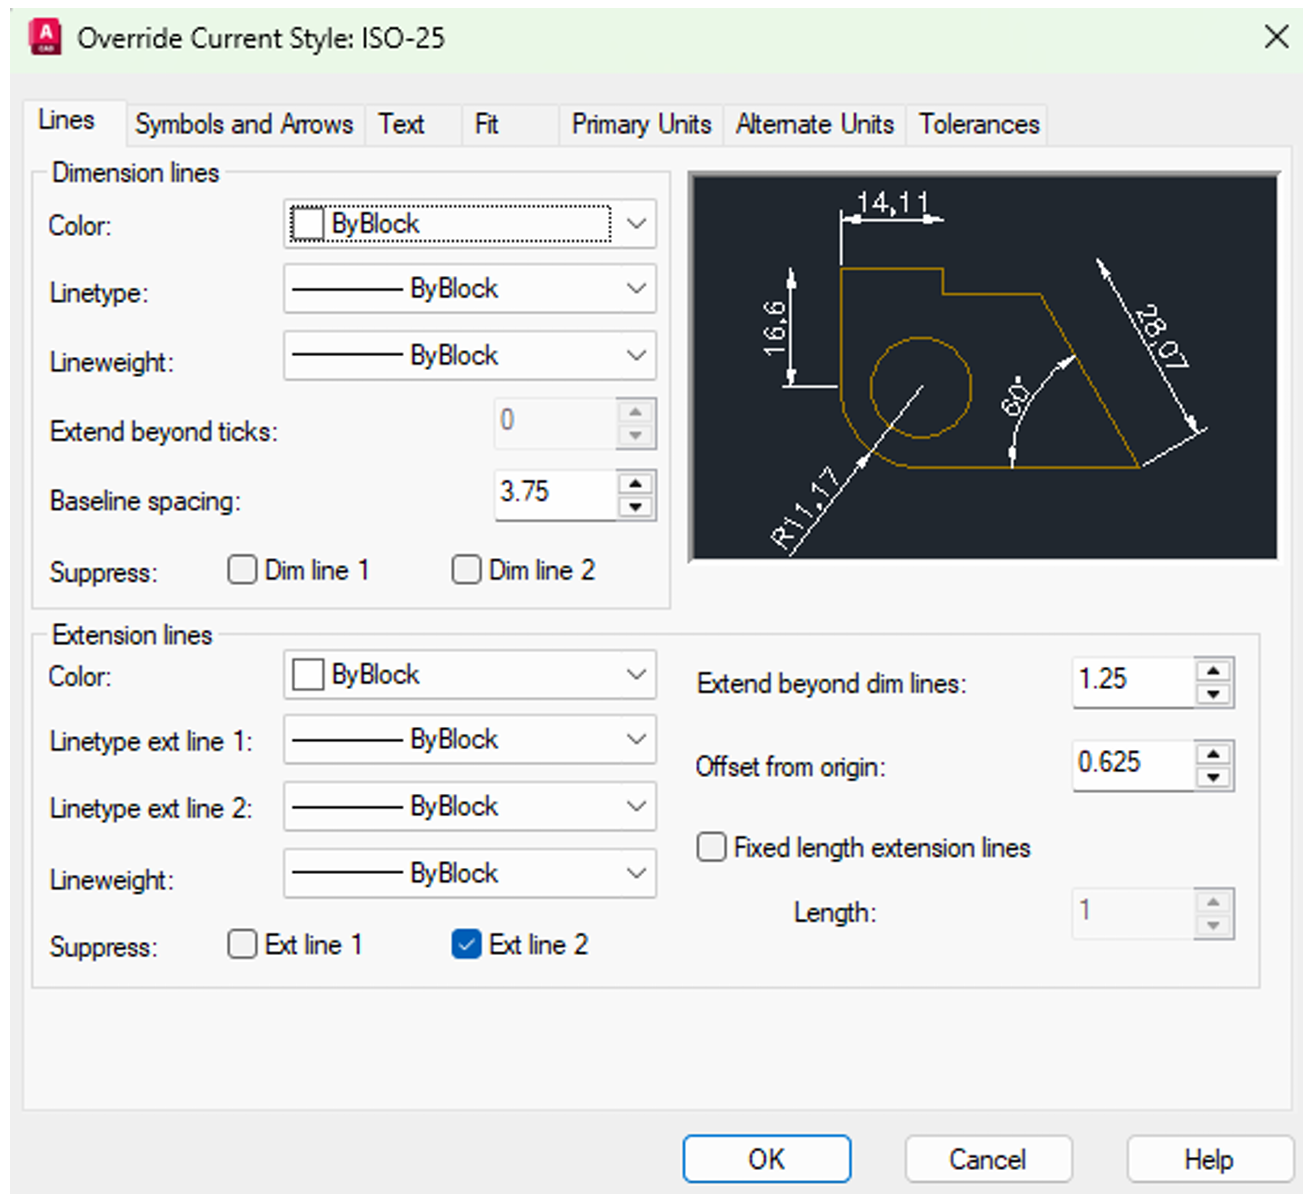Uncheck Suppress Ext line 2
This screenshot has height=1194, width=1306.
point(466,944)
